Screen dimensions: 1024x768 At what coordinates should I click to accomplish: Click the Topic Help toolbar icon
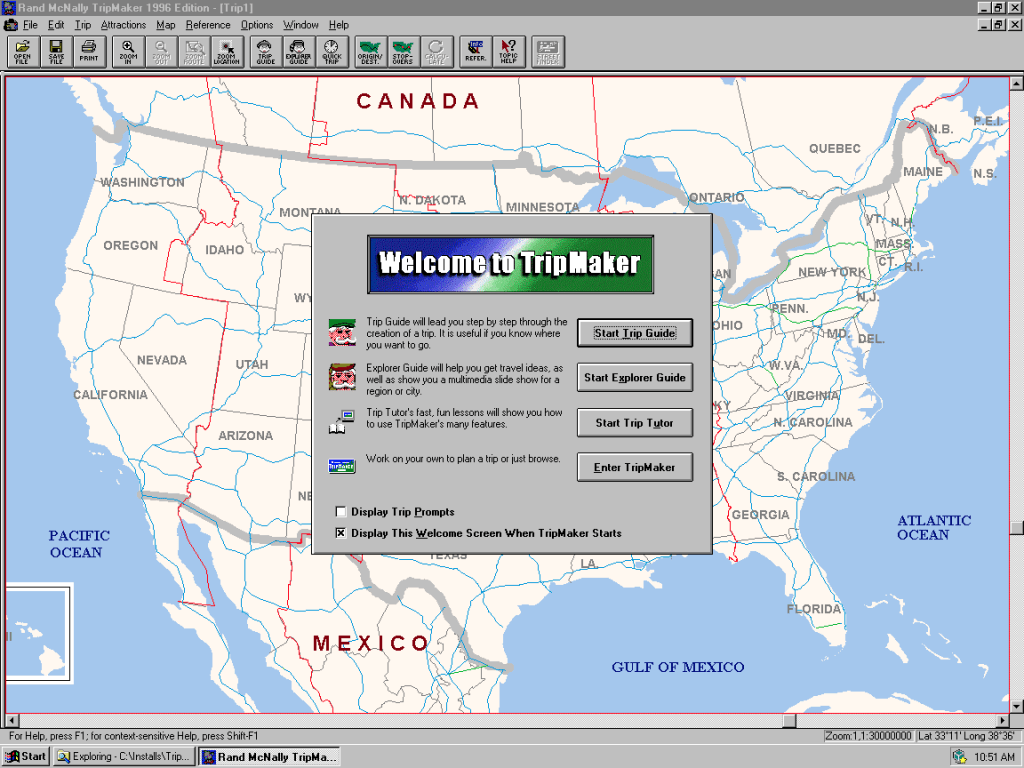pos(508,52)
